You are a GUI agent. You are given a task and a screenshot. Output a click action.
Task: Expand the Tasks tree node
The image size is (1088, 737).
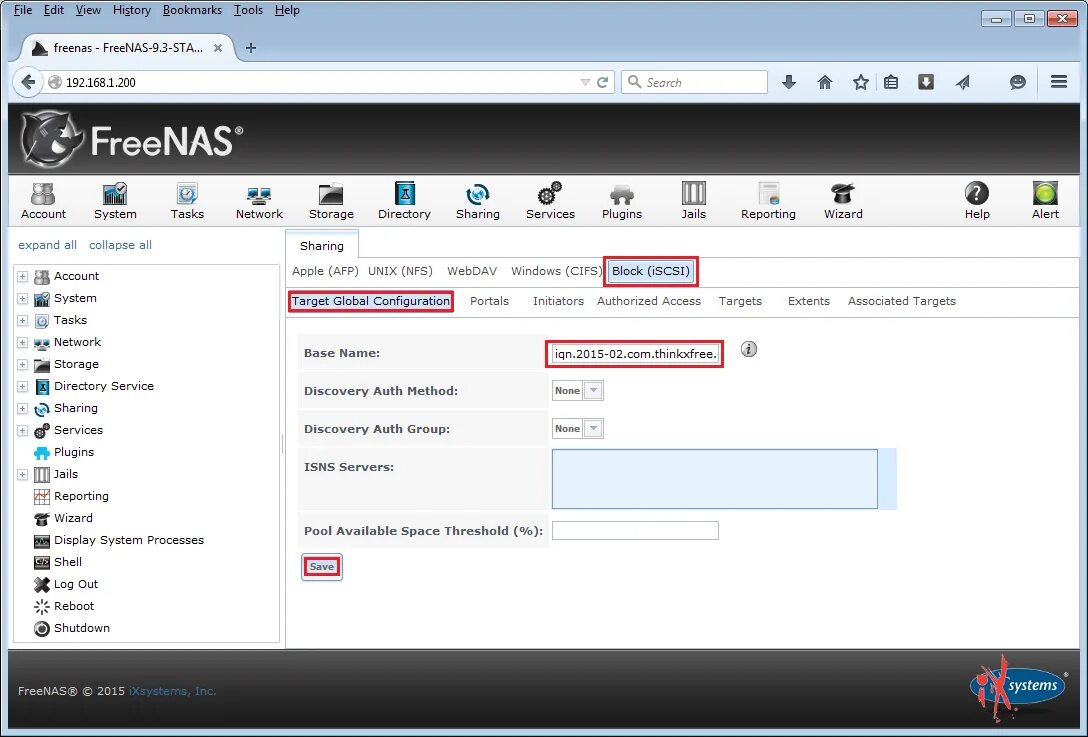tap(22, 321)
